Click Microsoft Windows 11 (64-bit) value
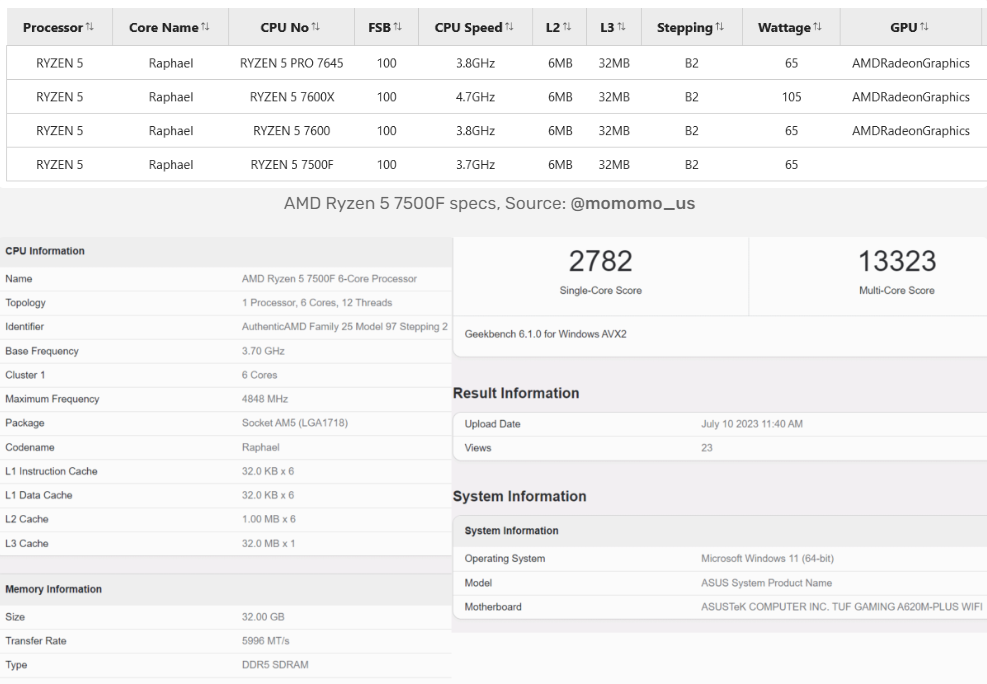The height and width of the screenshot is (684, 987). 767,559
